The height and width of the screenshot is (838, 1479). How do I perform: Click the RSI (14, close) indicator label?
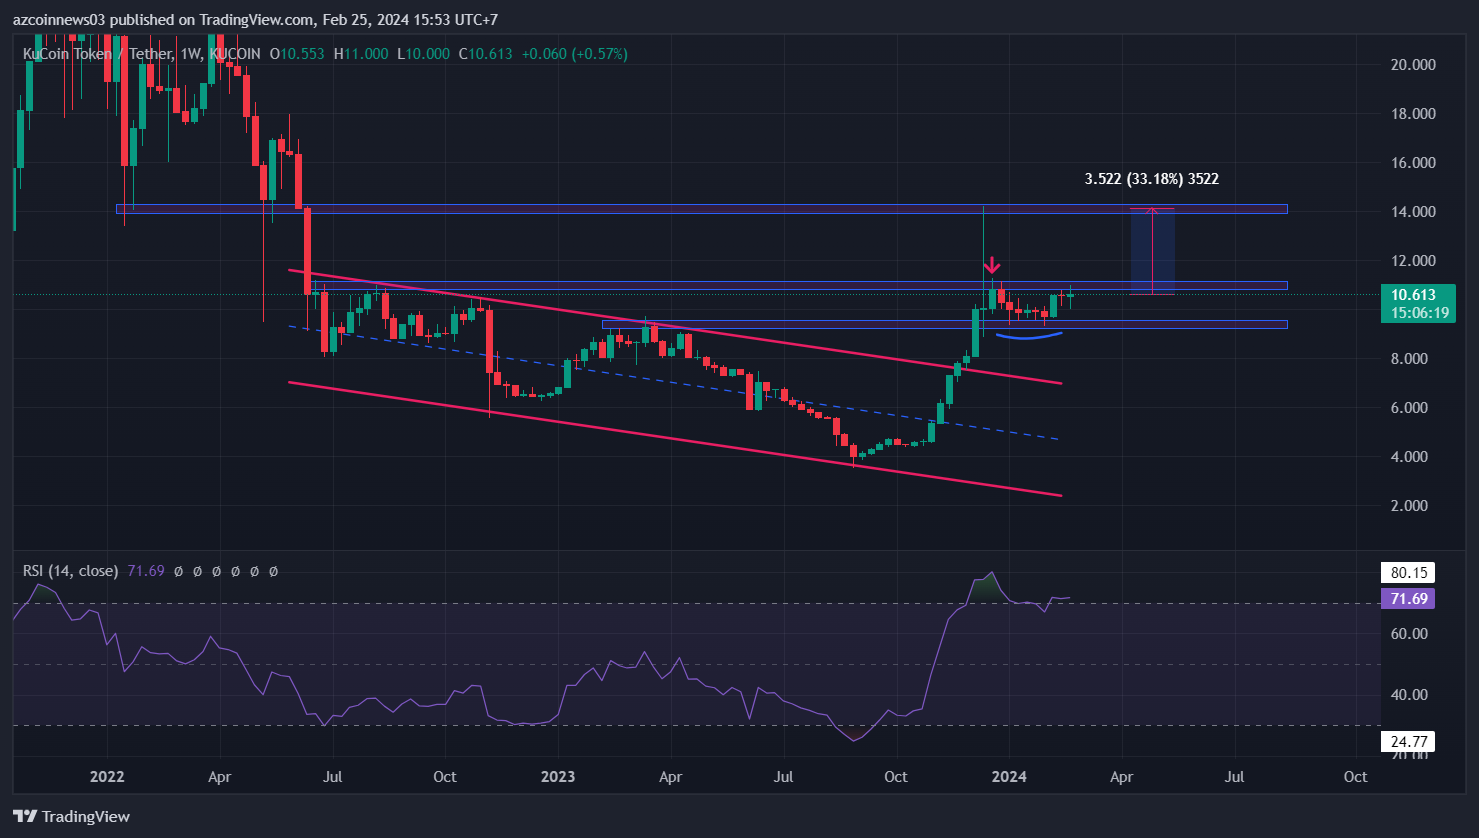71,571
